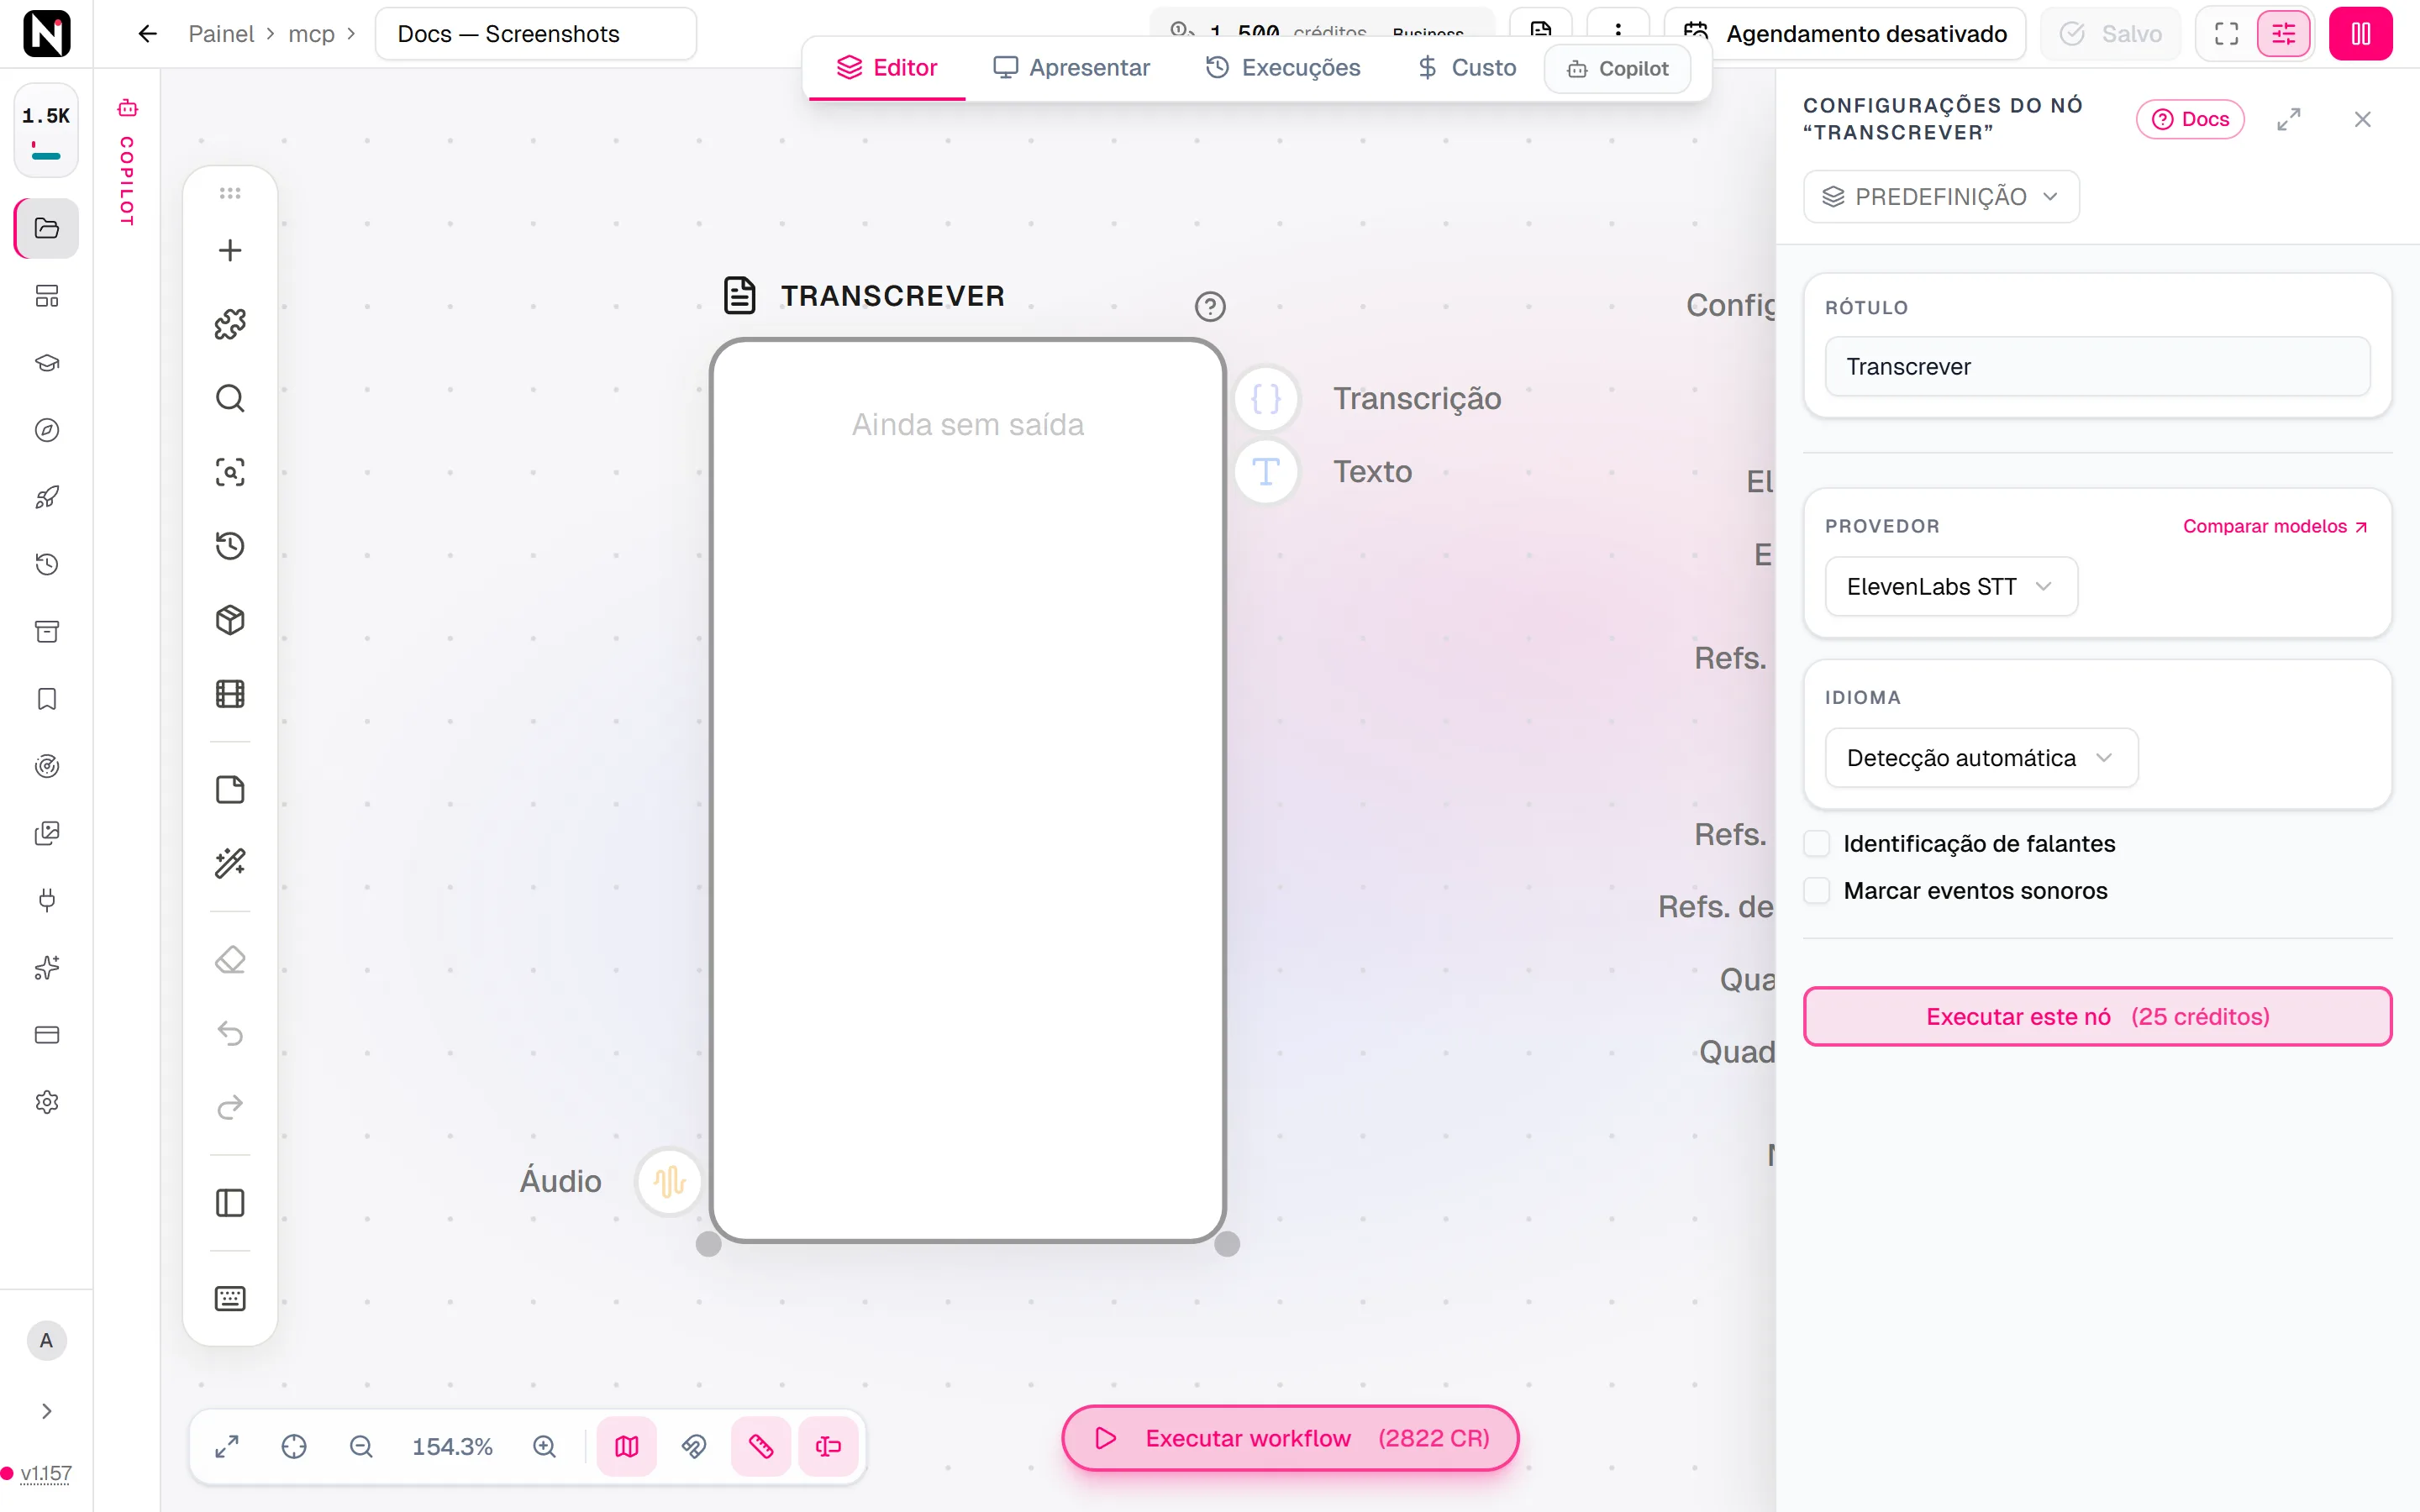
Task: Click the redo arrow
Action: click(230, 1107)
